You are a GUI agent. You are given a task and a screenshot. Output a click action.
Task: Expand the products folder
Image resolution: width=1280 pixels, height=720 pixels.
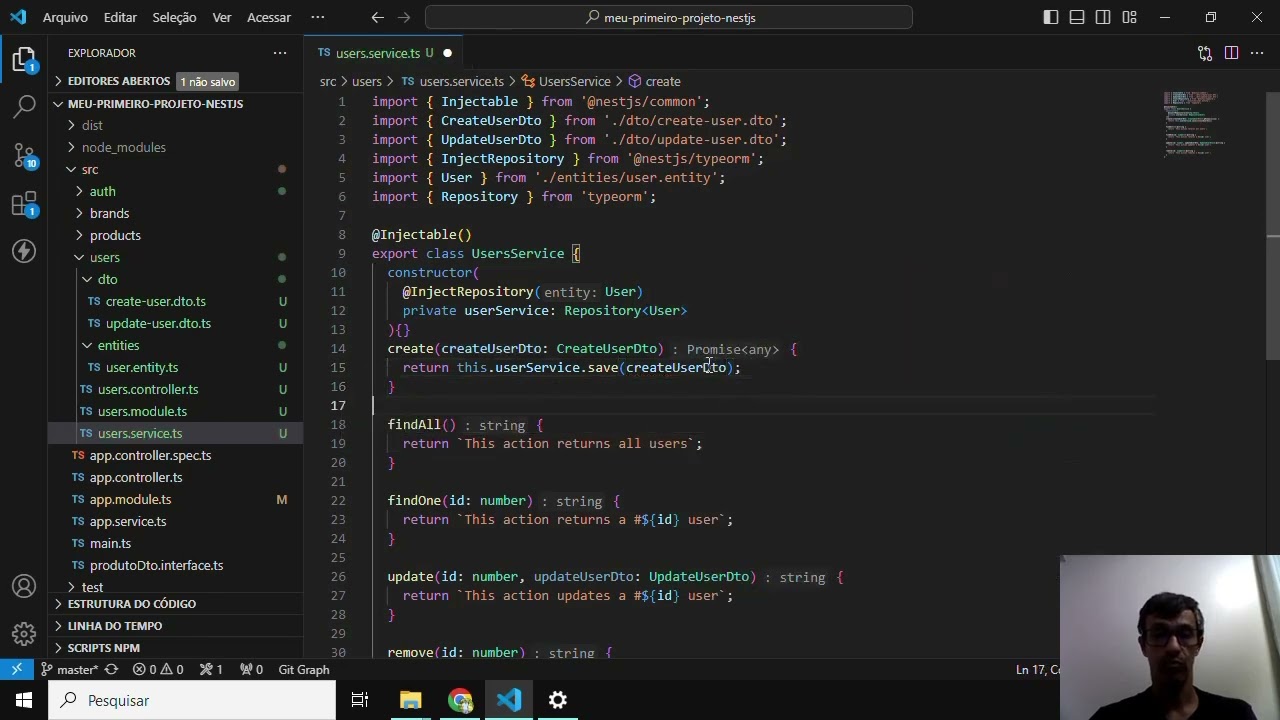tap(175, 235)
